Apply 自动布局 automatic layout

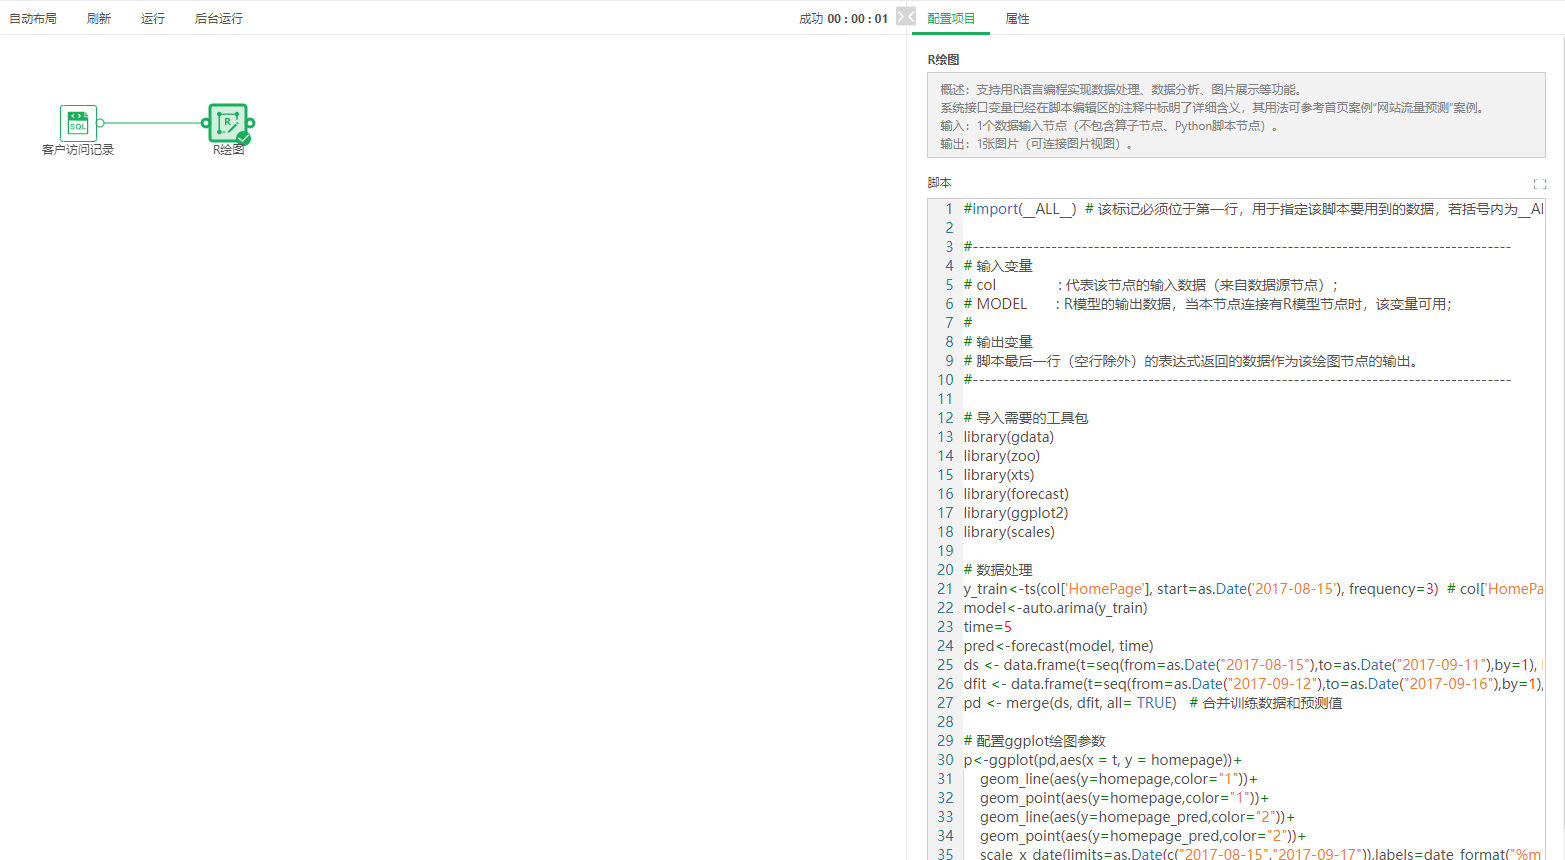point(33,17)
